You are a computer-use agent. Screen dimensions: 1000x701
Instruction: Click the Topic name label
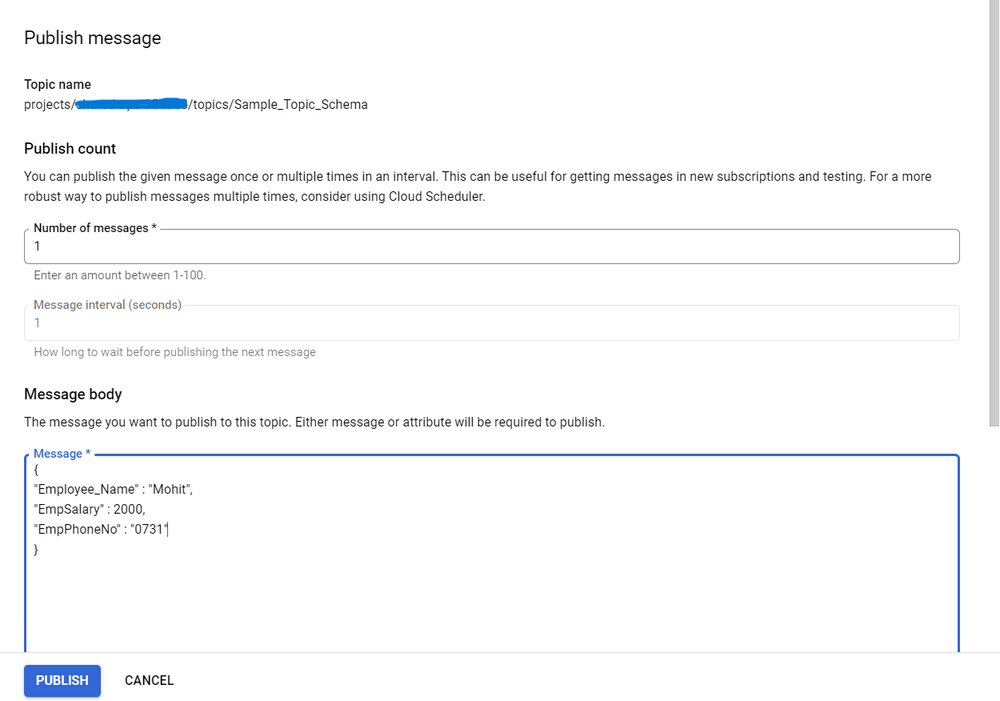(x=57, y=84)
